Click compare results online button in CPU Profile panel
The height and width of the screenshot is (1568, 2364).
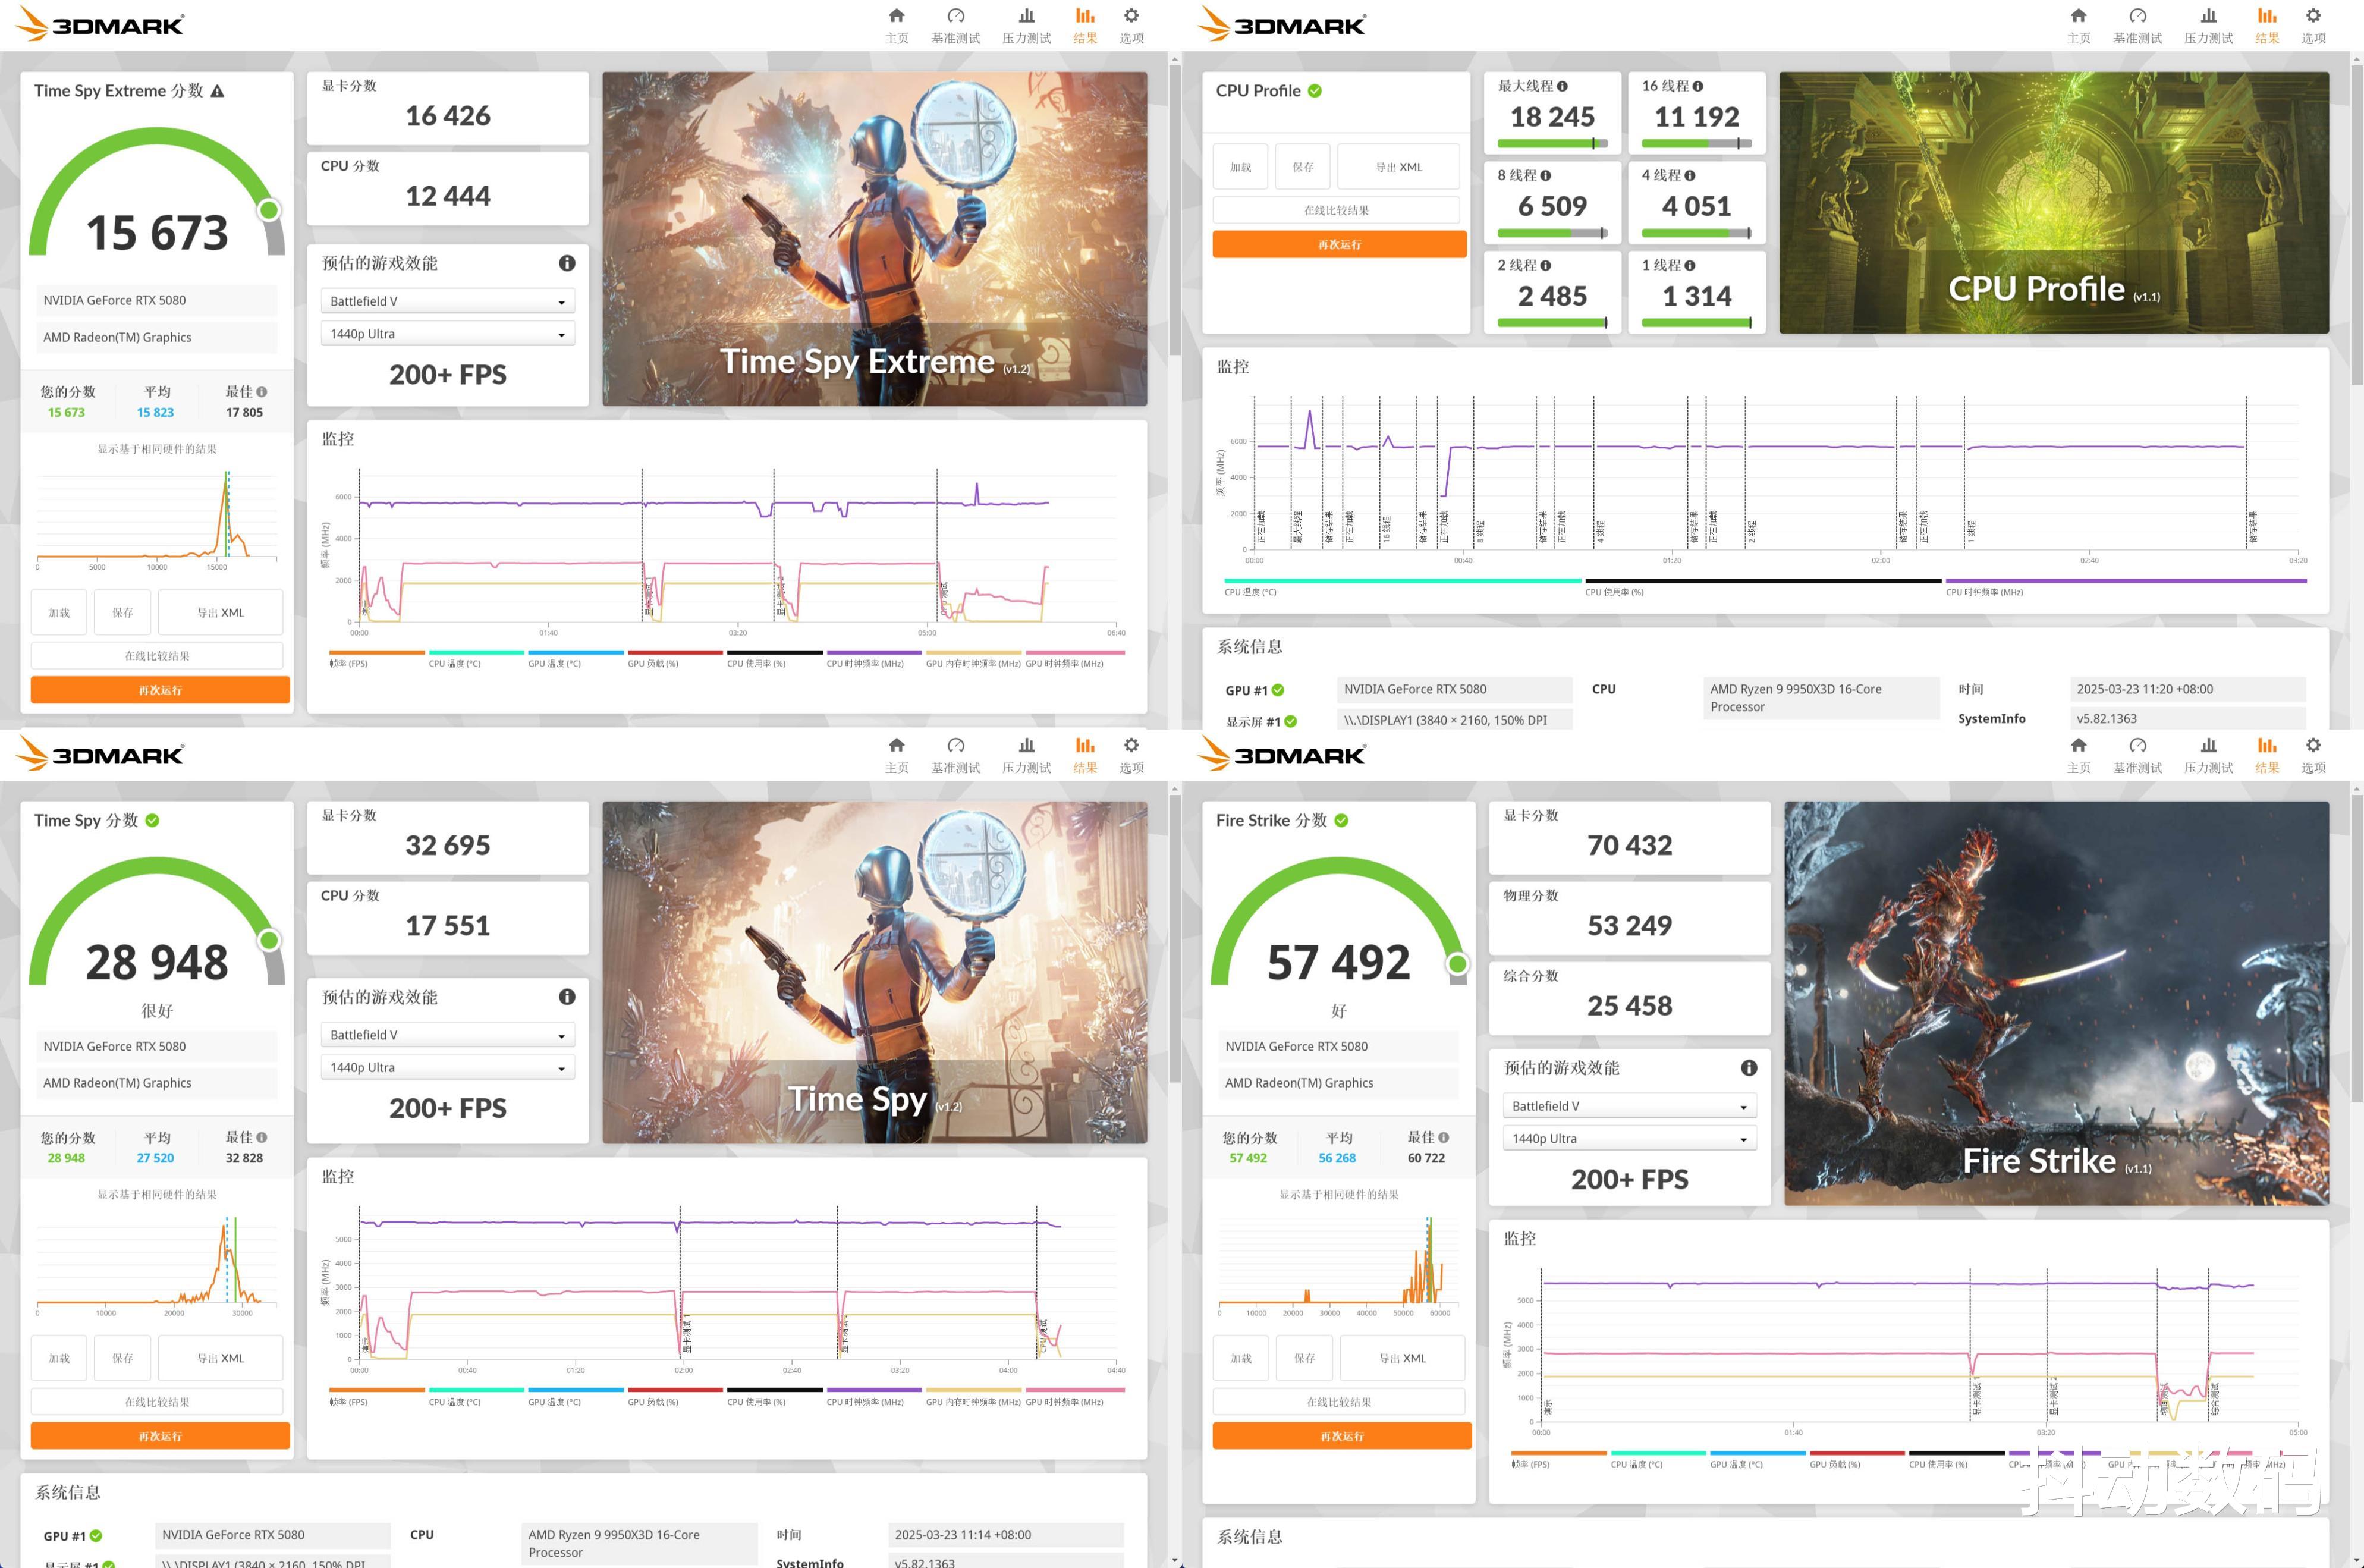[1335, 210]
